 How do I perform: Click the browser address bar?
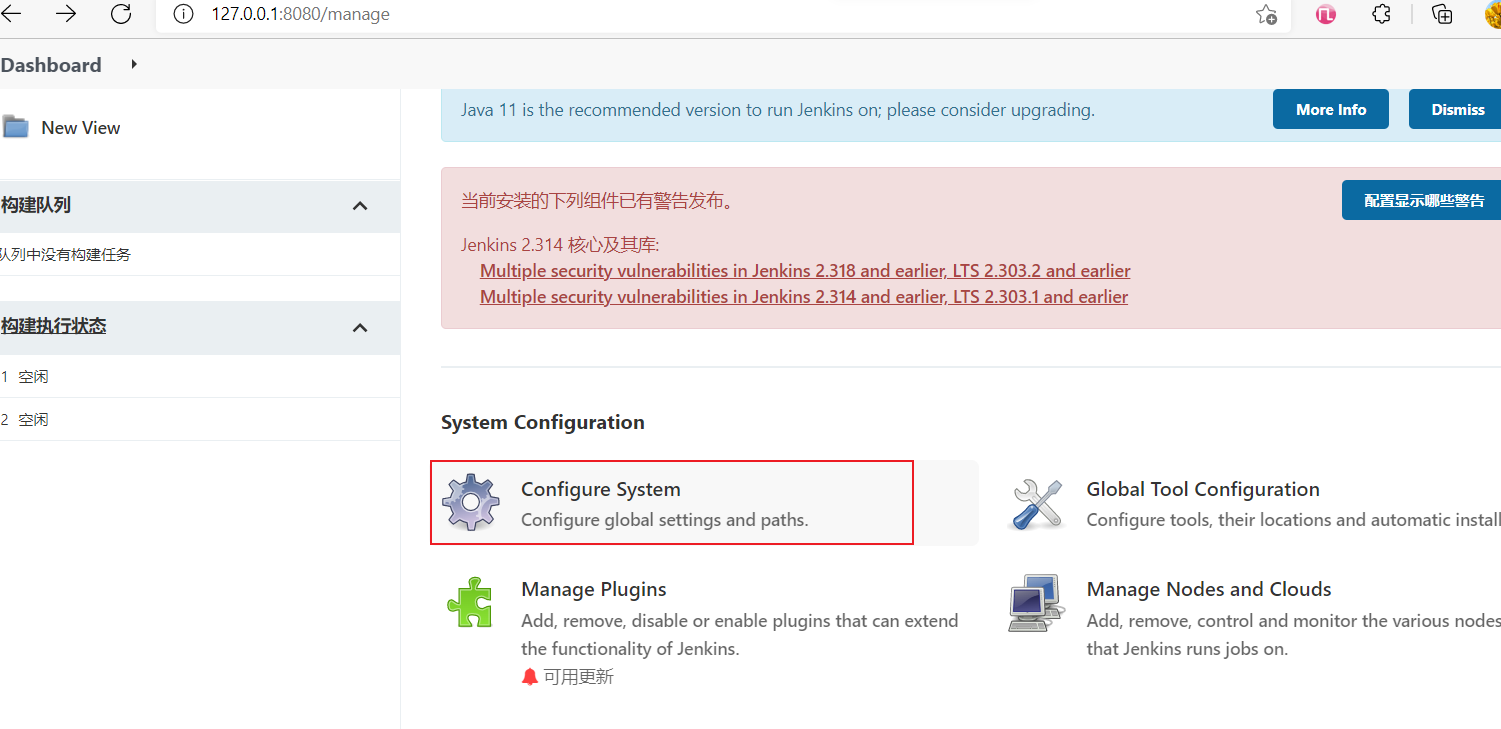pos(700,14)
